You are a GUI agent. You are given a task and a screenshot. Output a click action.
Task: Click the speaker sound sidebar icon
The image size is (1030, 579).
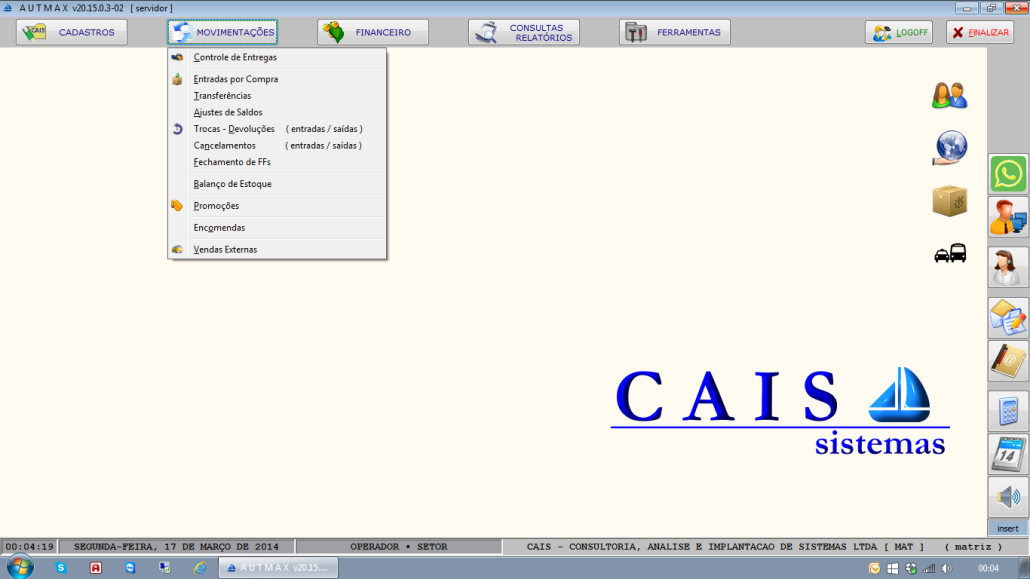1008,497
